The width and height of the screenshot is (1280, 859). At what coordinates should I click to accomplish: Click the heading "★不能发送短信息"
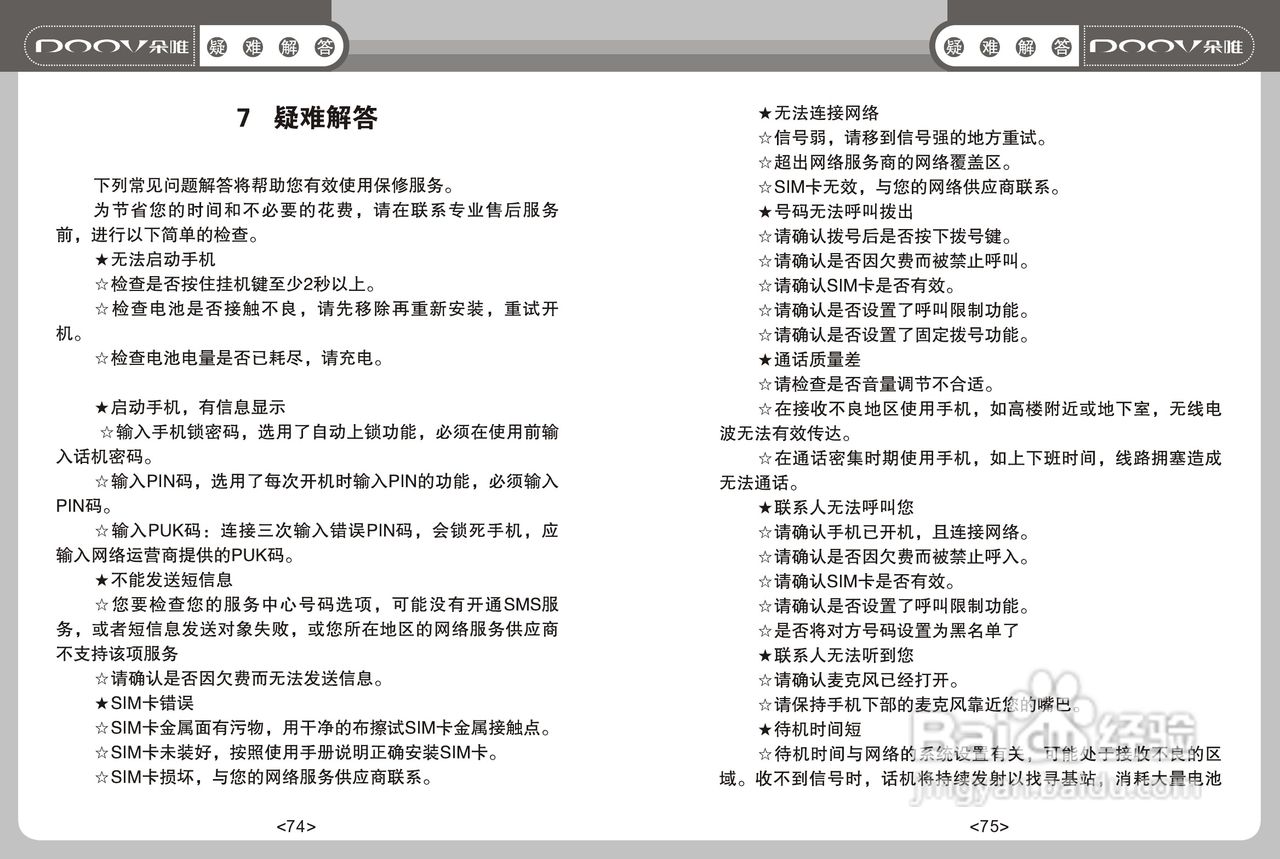[x=163, y=579]
